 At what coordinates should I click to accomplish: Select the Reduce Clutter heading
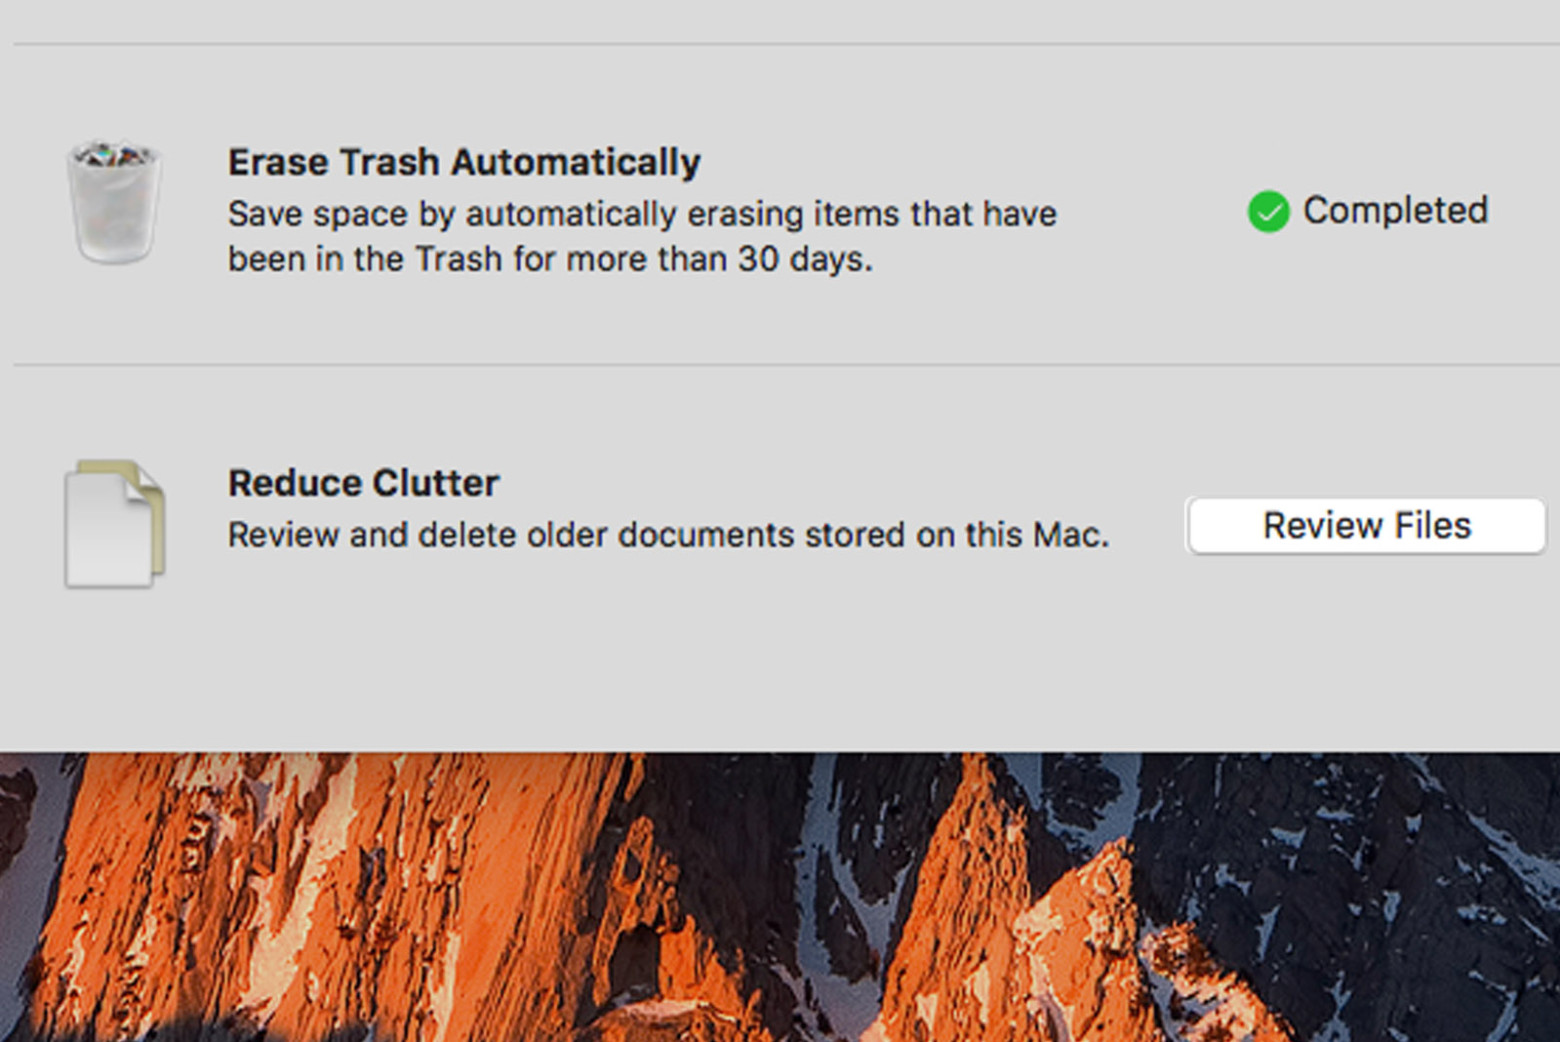pyautogui.click(x=364, y=482)
